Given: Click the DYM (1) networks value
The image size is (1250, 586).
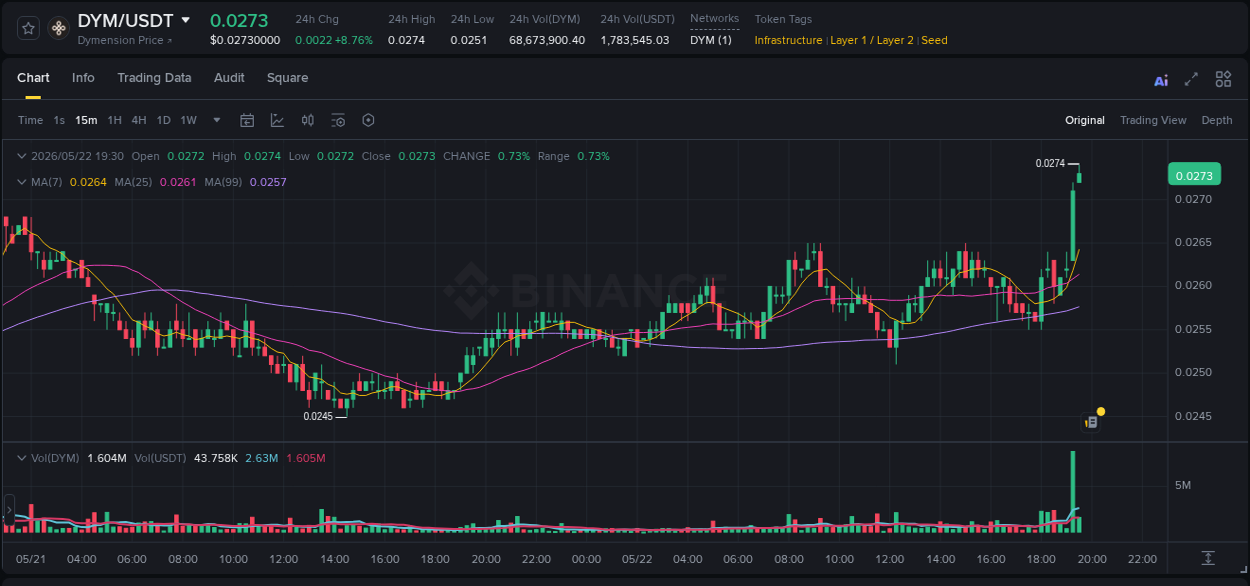Looking at the screenshot, I should [711, 40].
